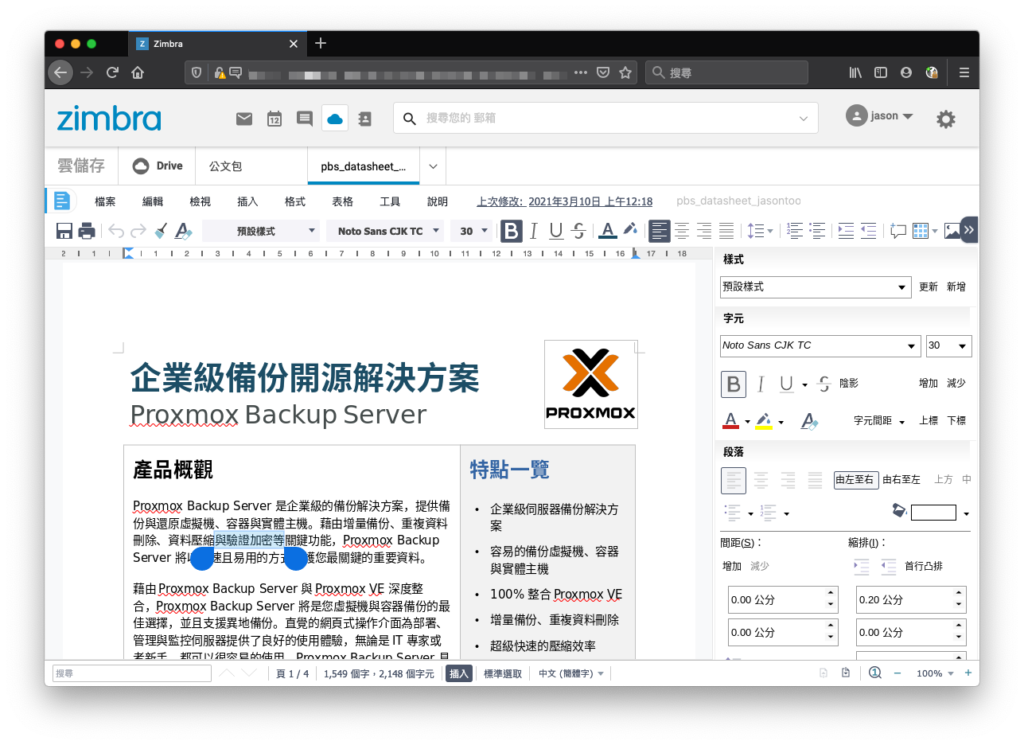1024x745 pixels.
Task: Open Zimbra Contacts icon
Action: tap(365, 119)
